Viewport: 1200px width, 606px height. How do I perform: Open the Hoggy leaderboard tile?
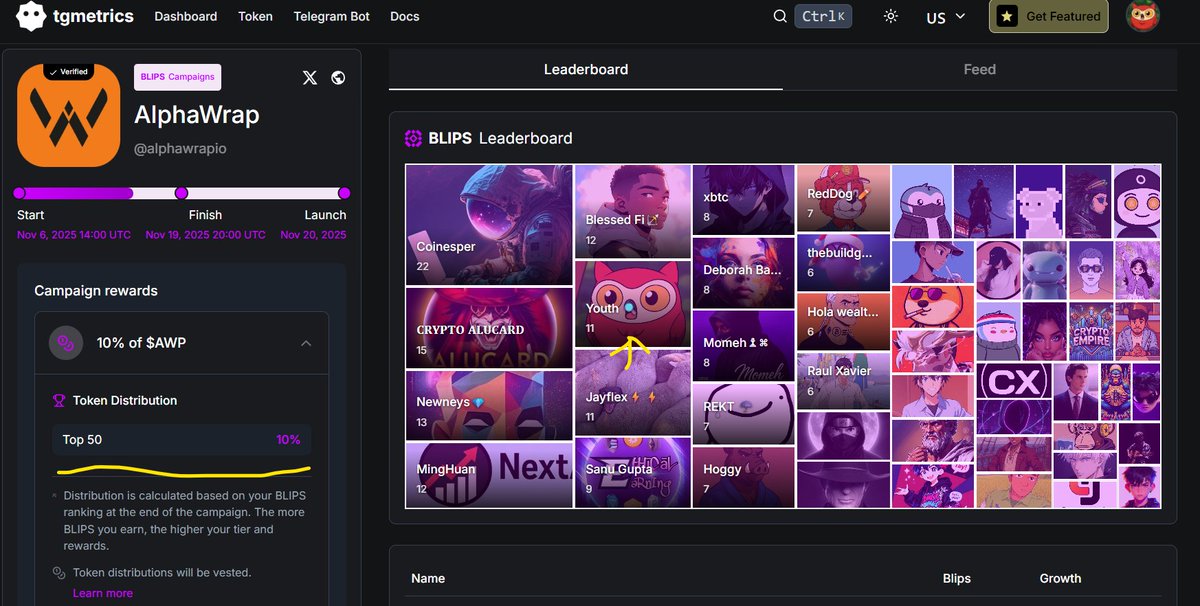tap(743, 477)
